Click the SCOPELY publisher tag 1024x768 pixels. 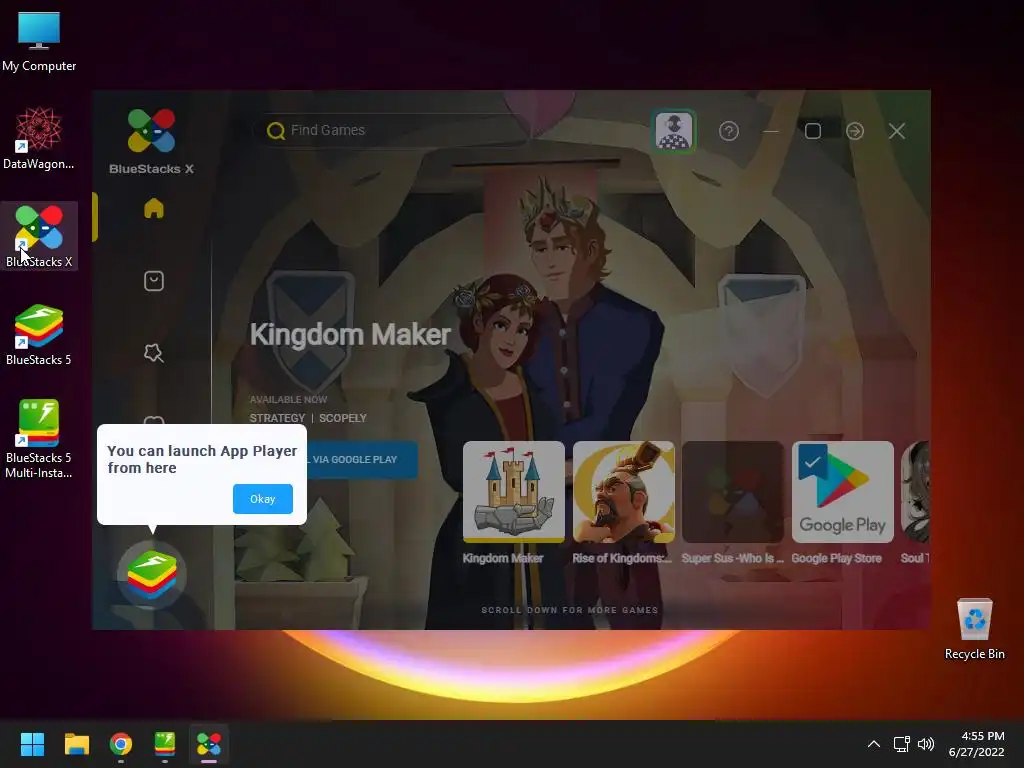343,418
